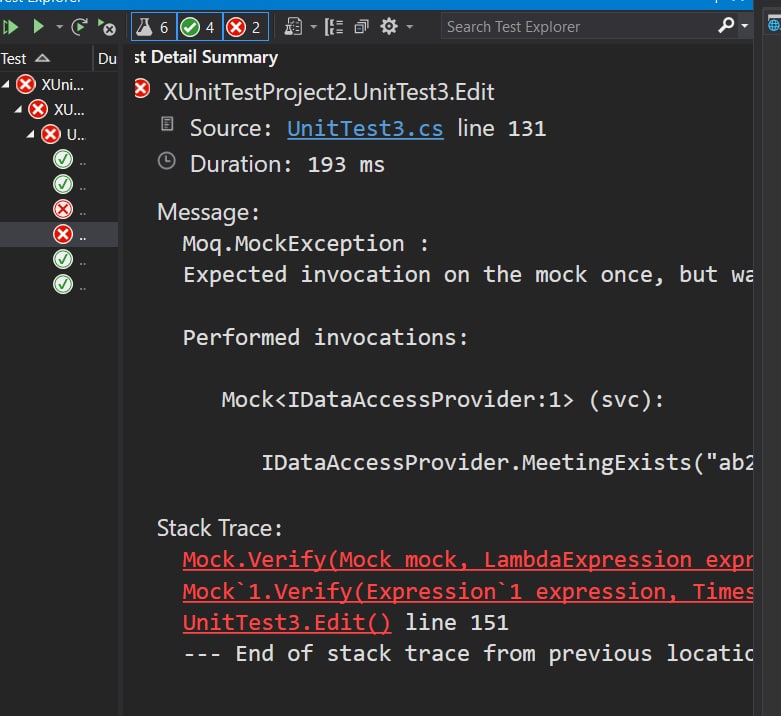Sort by the Test column header

coord(46,58)
